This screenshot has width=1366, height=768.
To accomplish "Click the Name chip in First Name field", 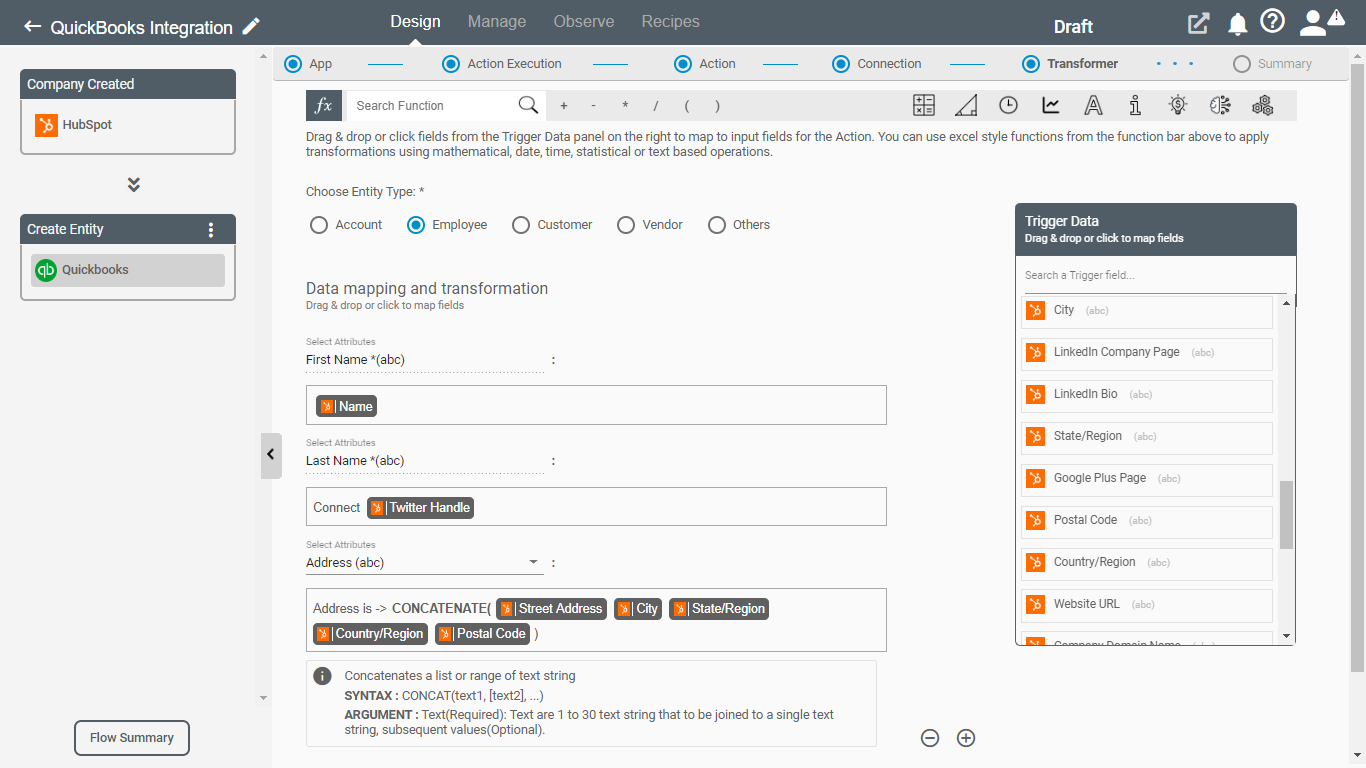I will pyautogui.click(x=346, y=406).
